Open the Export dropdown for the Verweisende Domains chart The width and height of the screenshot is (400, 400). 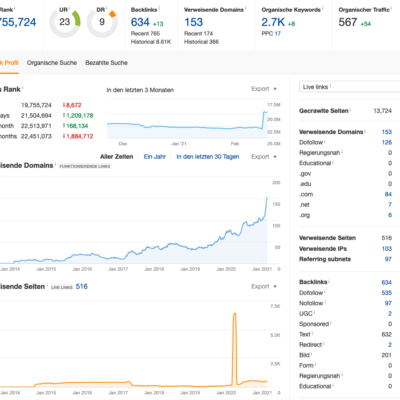(x=264, y=157)
